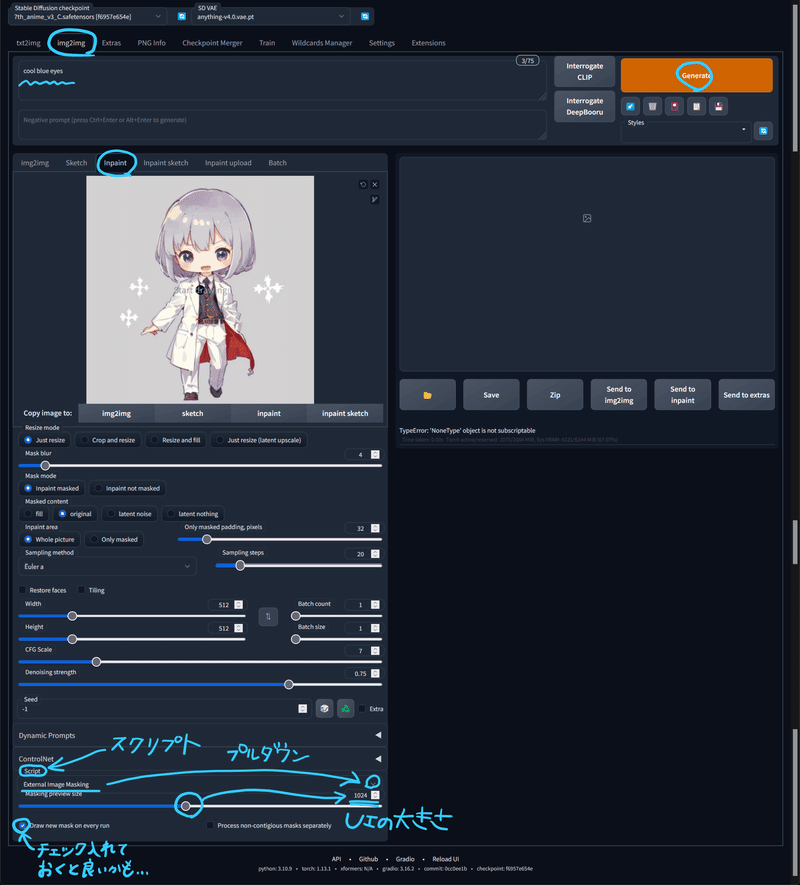Click the refresh icon beside SD VAE dropdown
This screenshot has width=800, height=885.
pyautogui.click(x=363, y=17)
